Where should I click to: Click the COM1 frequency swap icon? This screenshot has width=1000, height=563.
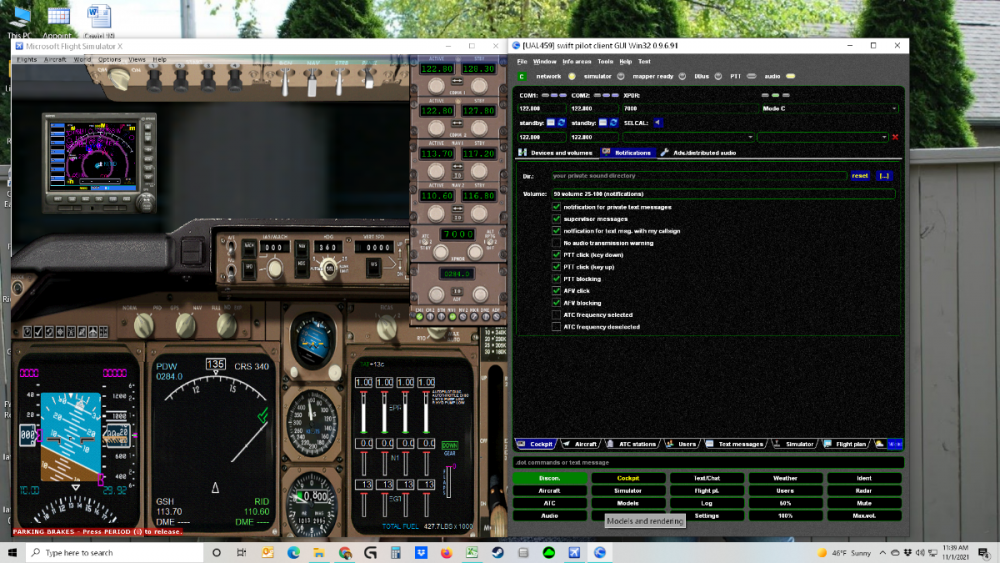coord(562,122)
